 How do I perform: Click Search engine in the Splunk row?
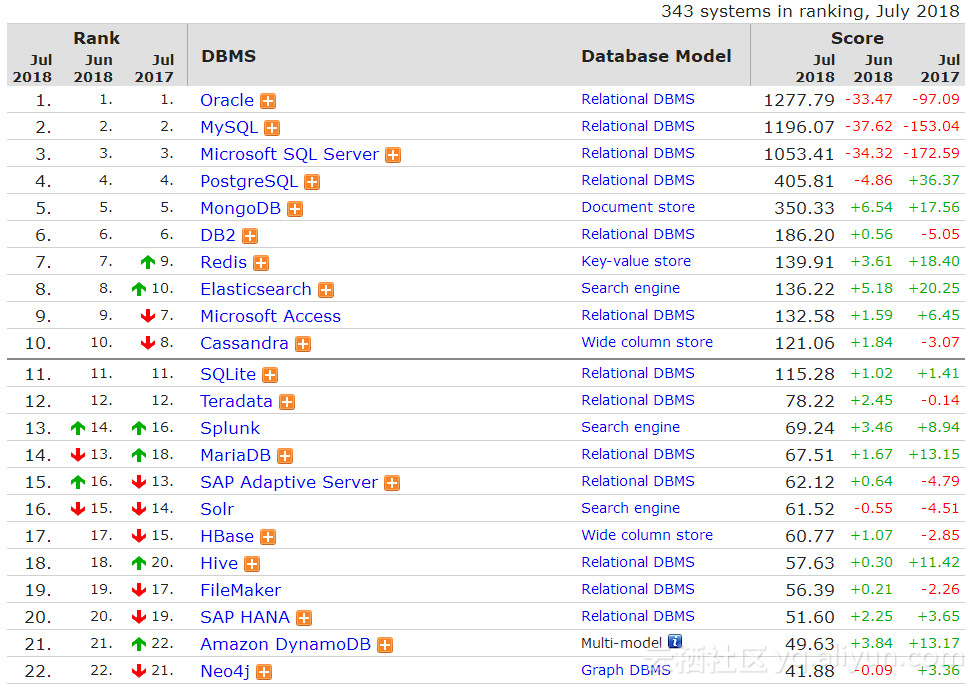(x=631, y=427)
